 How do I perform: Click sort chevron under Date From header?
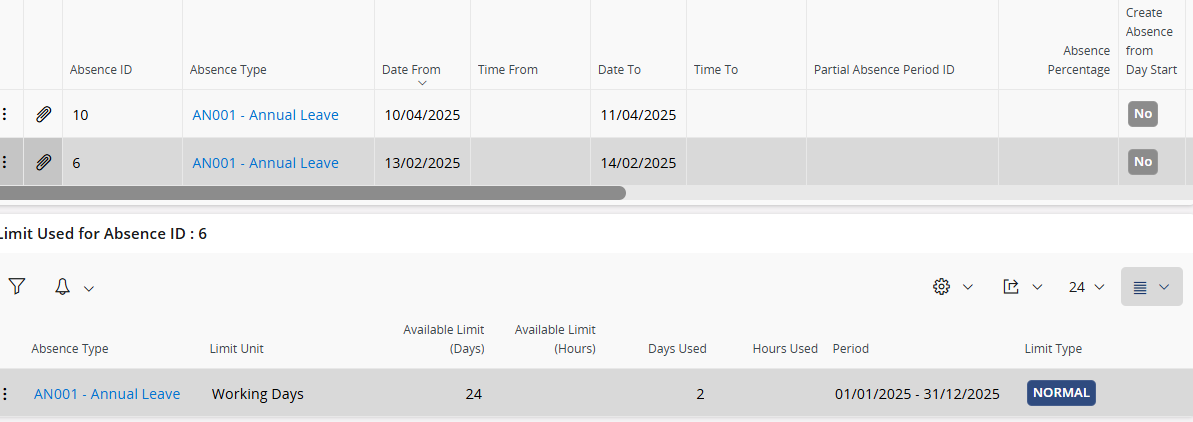(423, 83)
